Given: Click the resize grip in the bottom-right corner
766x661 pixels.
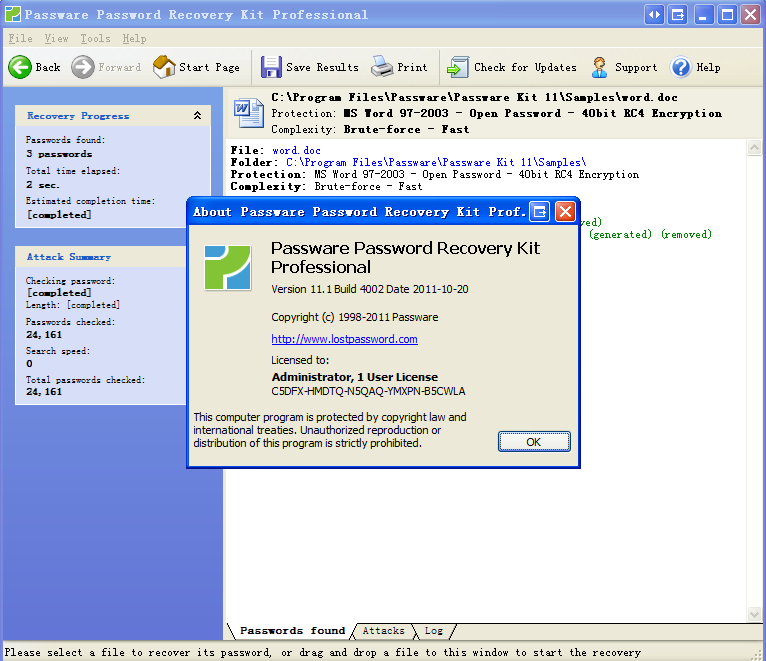Looking at the screenshot, I should (757, 654).
